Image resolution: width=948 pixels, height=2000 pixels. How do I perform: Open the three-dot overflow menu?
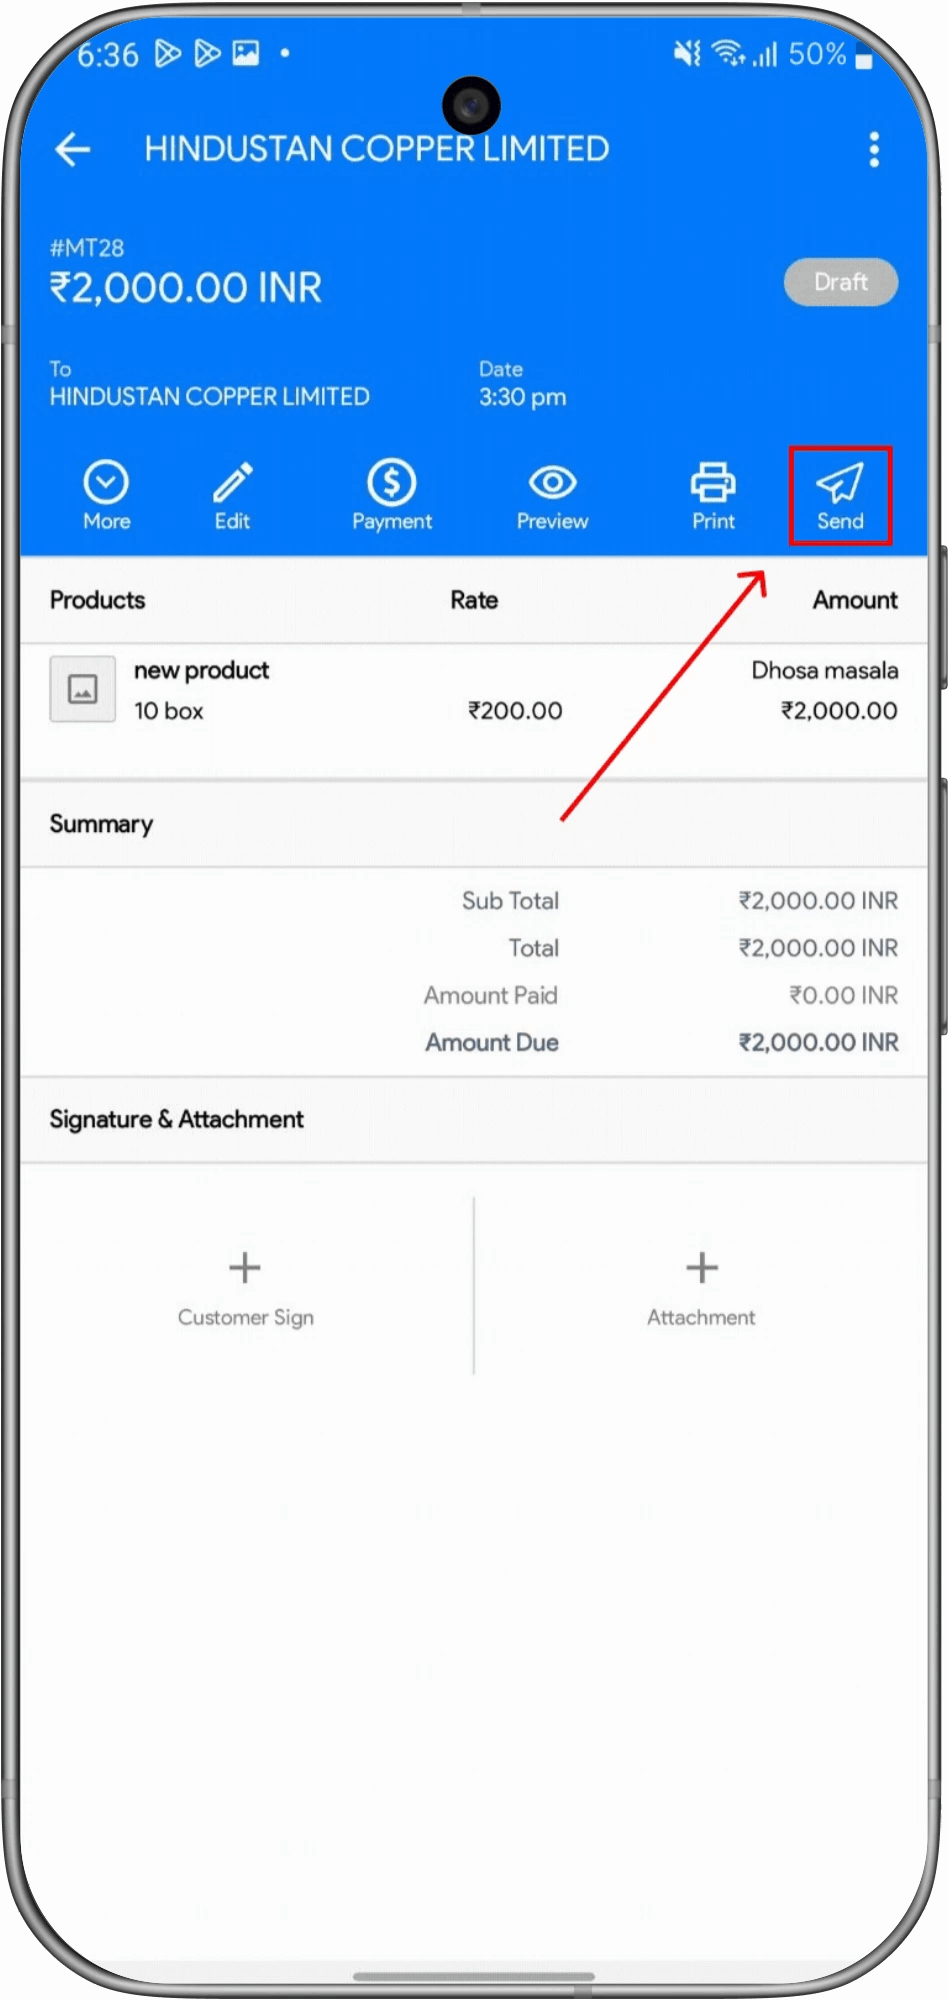[x=874, y=150]
